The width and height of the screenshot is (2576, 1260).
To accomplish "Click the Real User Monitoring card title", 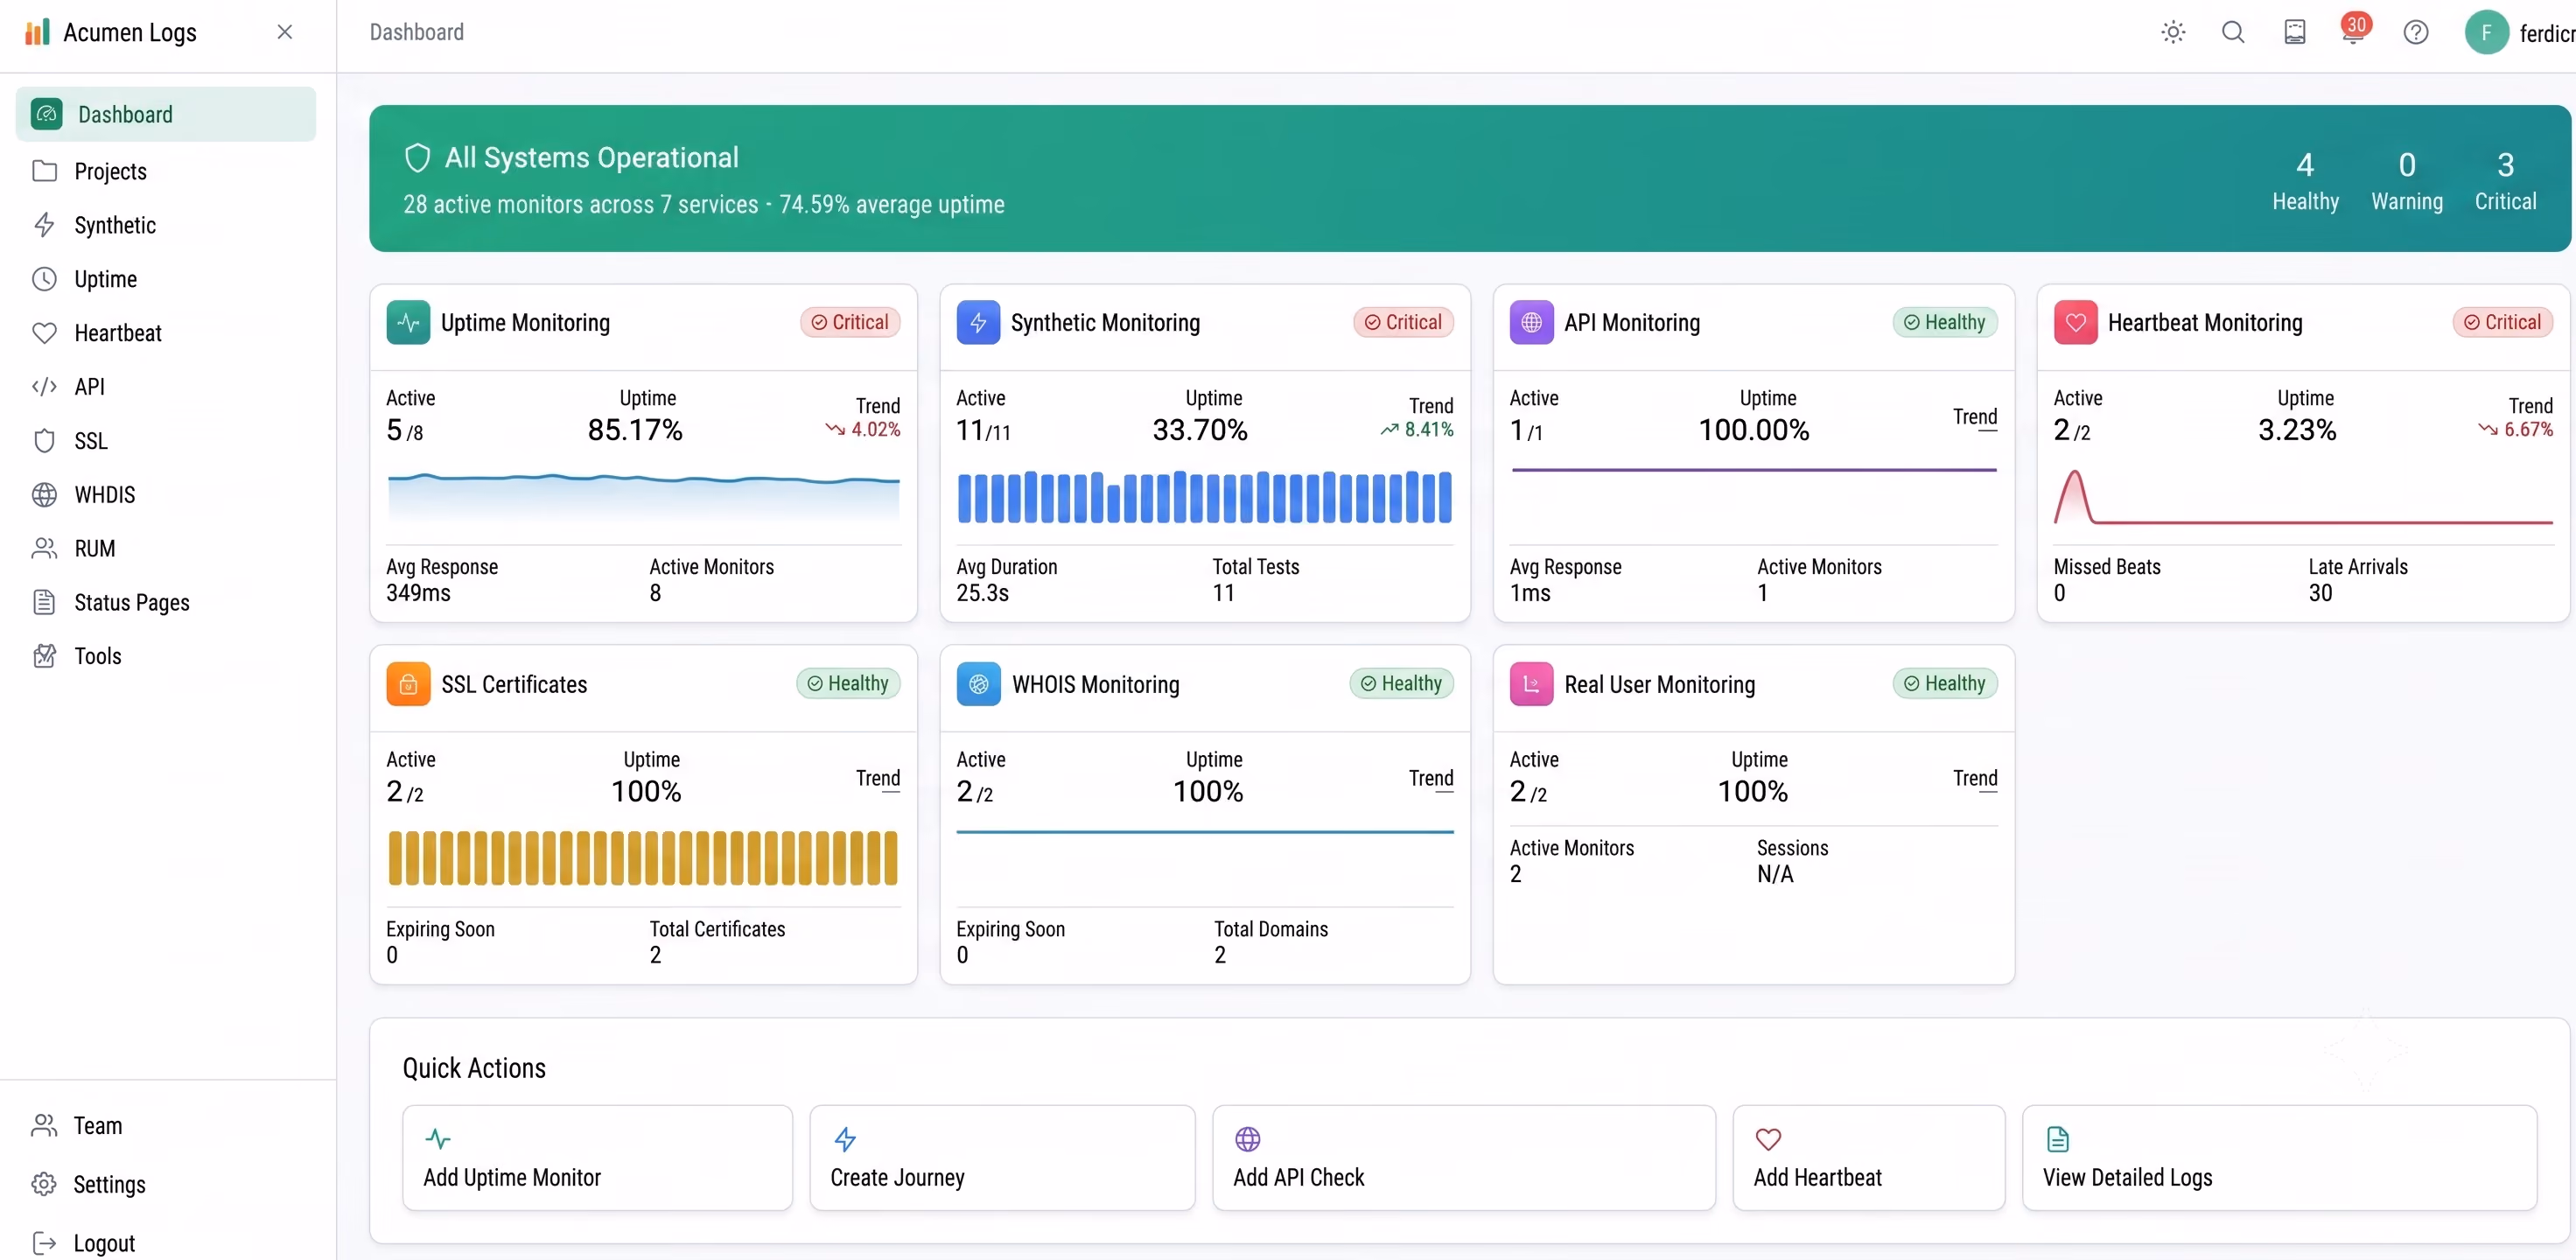I will point(1659,684).
